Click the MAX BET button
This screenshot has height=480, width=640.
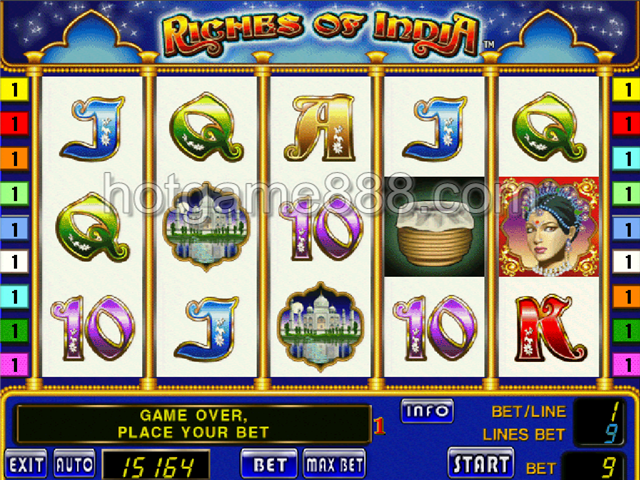pos(334,464)
